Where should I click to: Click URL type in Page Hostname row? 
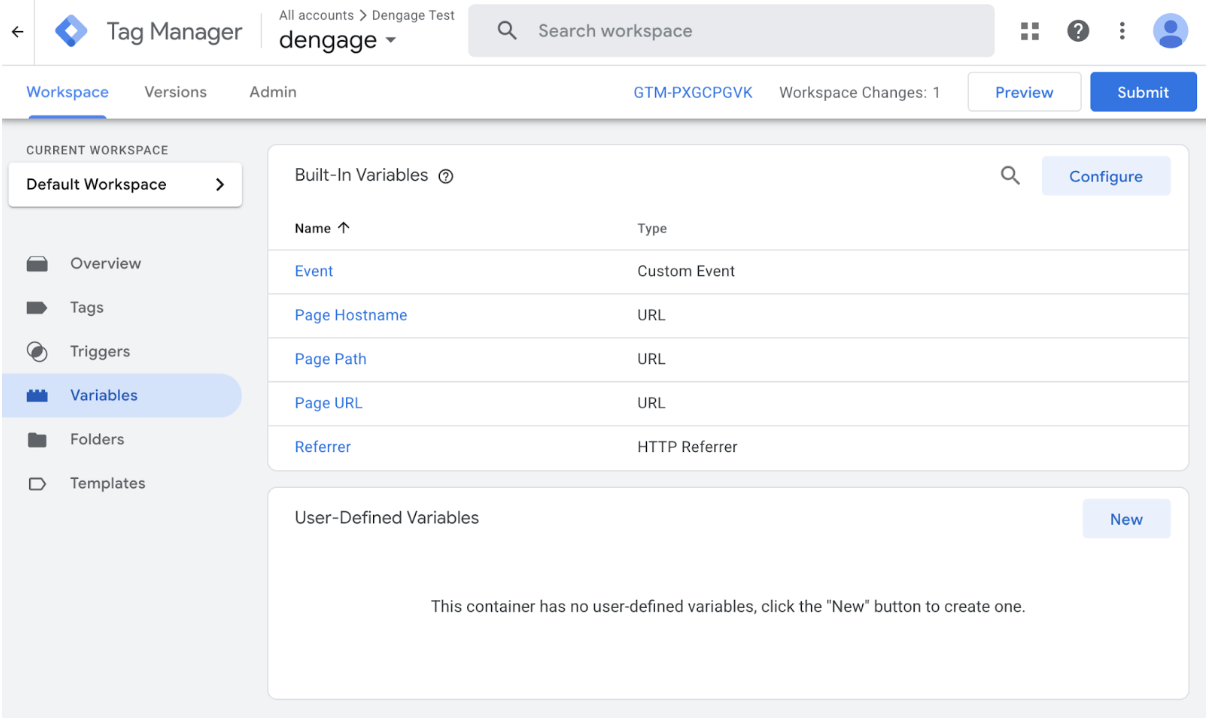(x=651, y=315)
